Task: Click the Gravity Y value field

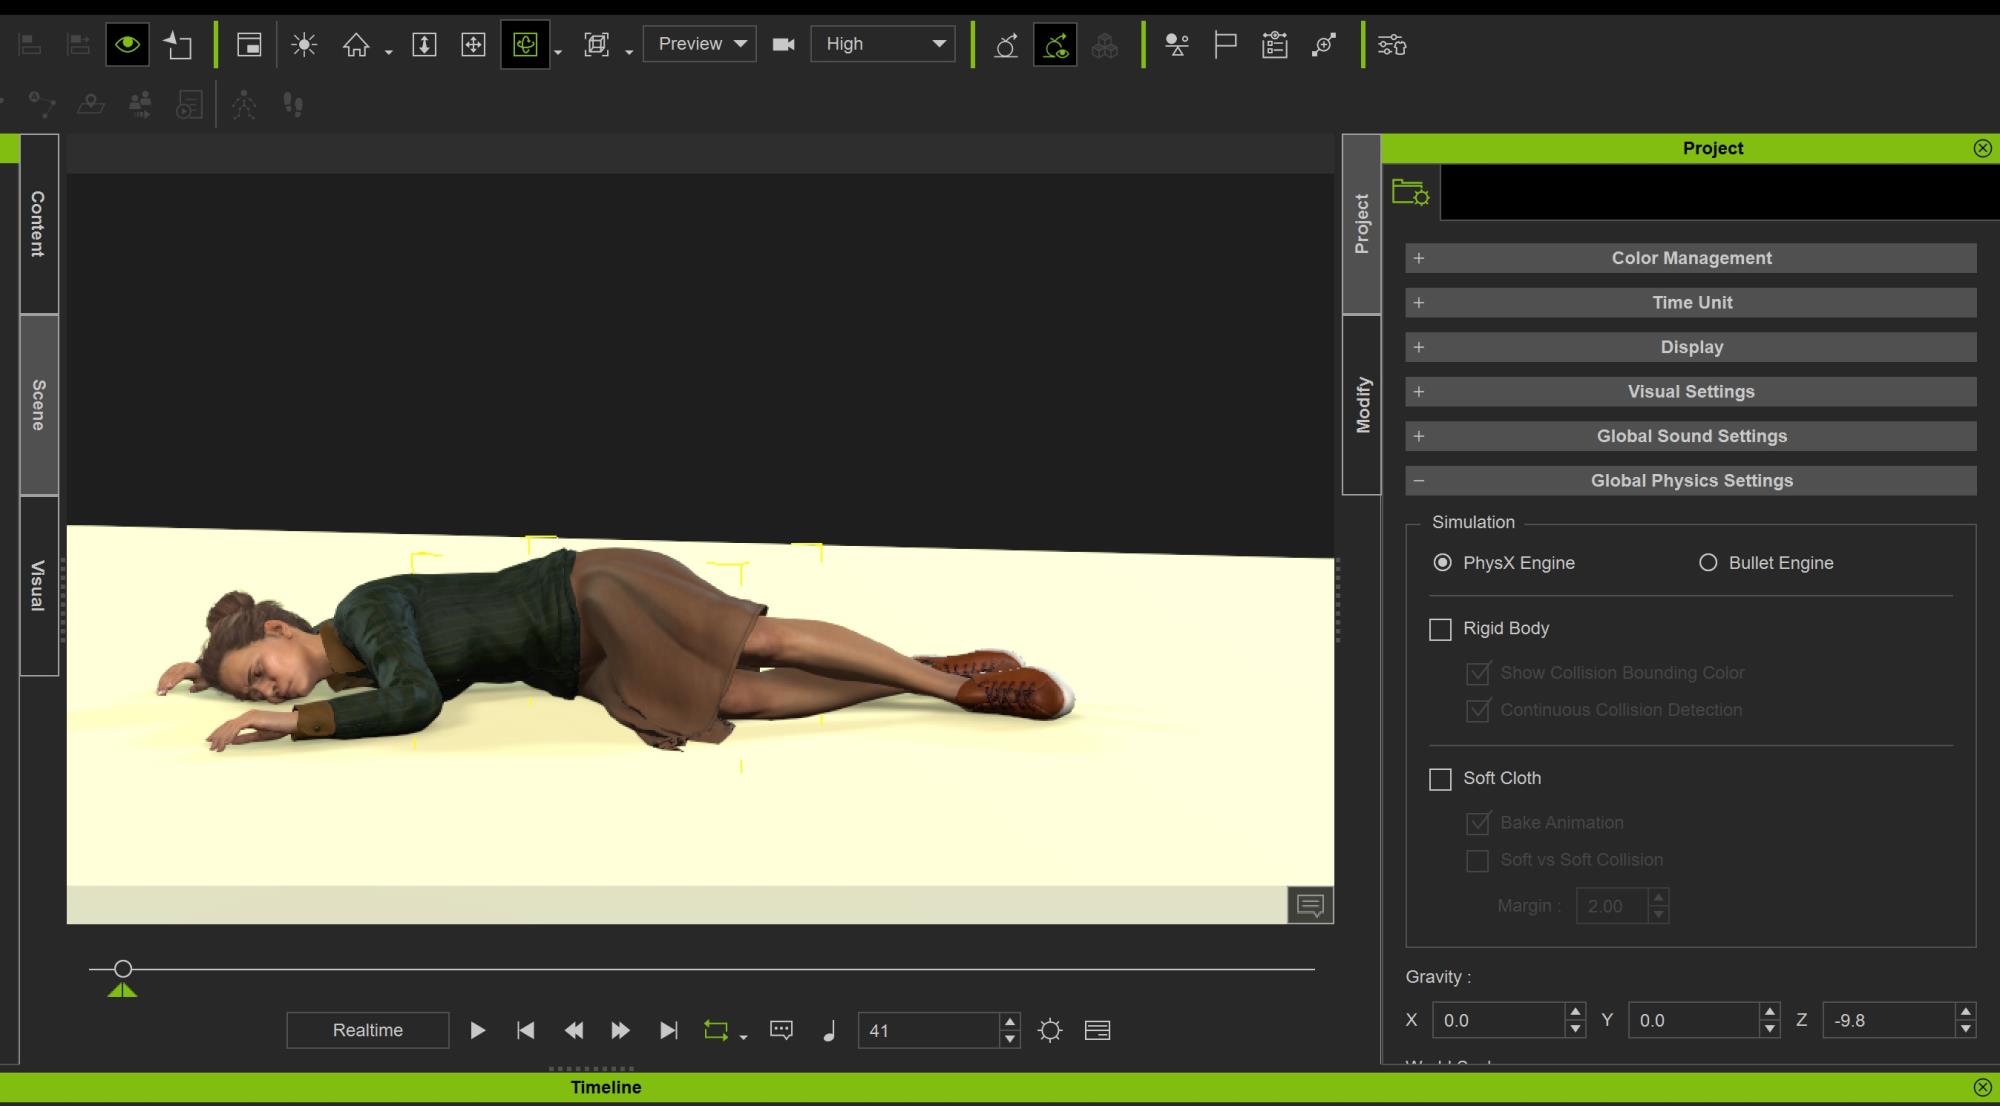Action: pyautogui.click(x=1693, y=1020)
